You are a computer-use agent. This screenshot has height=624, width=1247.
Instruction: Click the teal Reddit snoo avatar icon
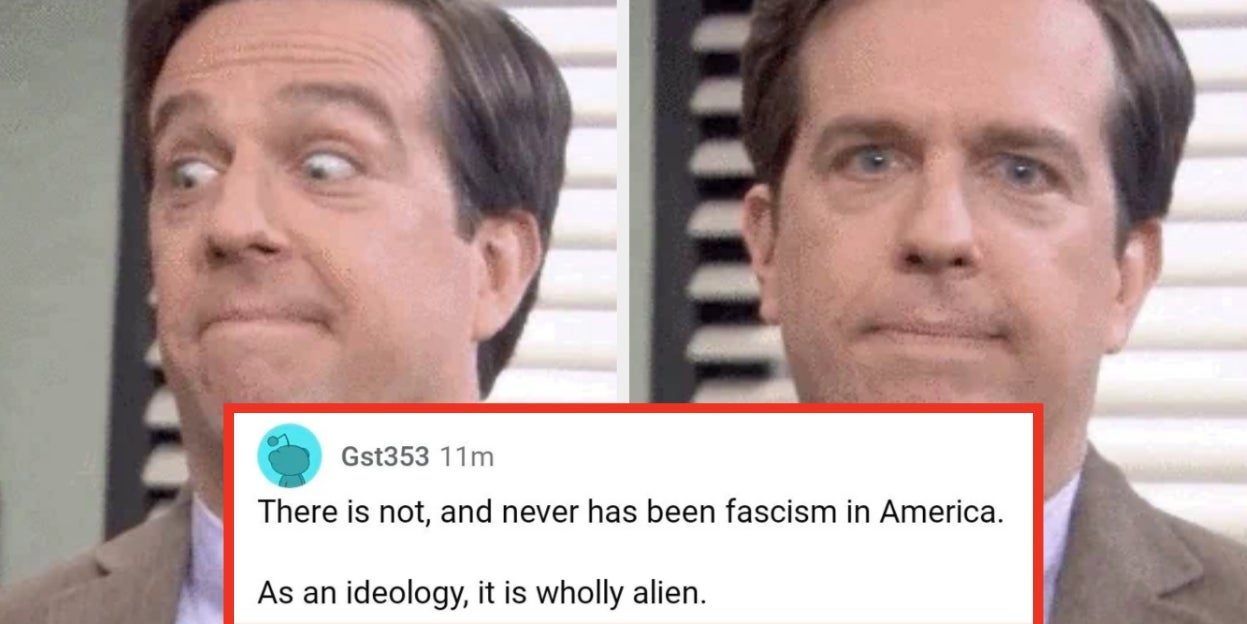[x=289, y=455]
